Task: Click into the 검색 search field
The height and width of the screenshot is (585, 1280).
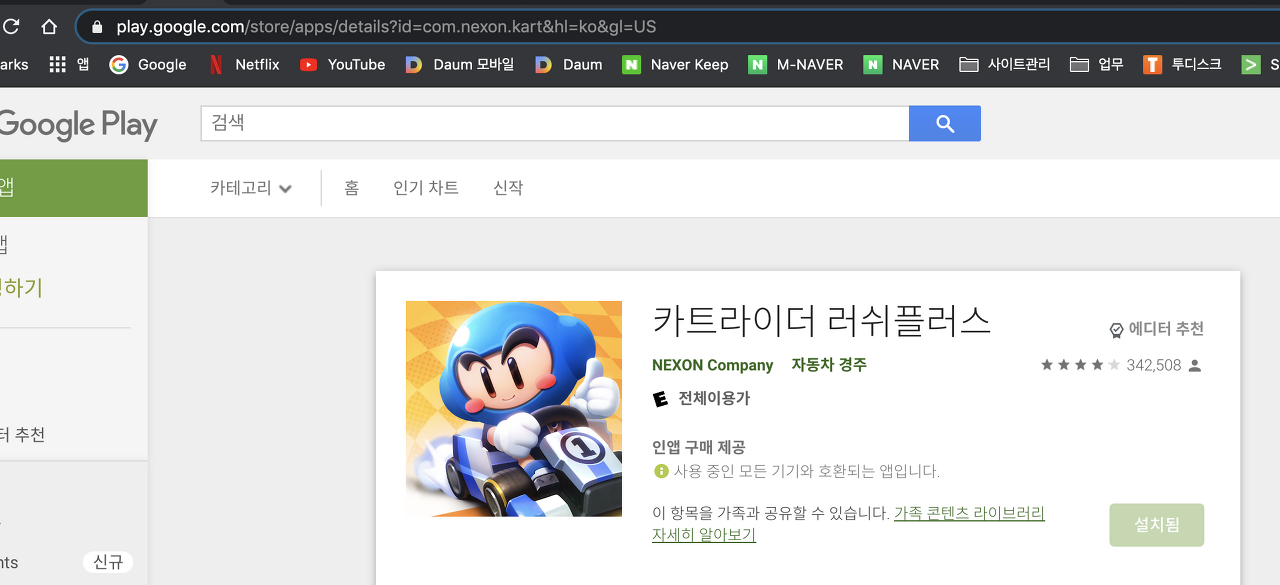Action: point(554,123)
